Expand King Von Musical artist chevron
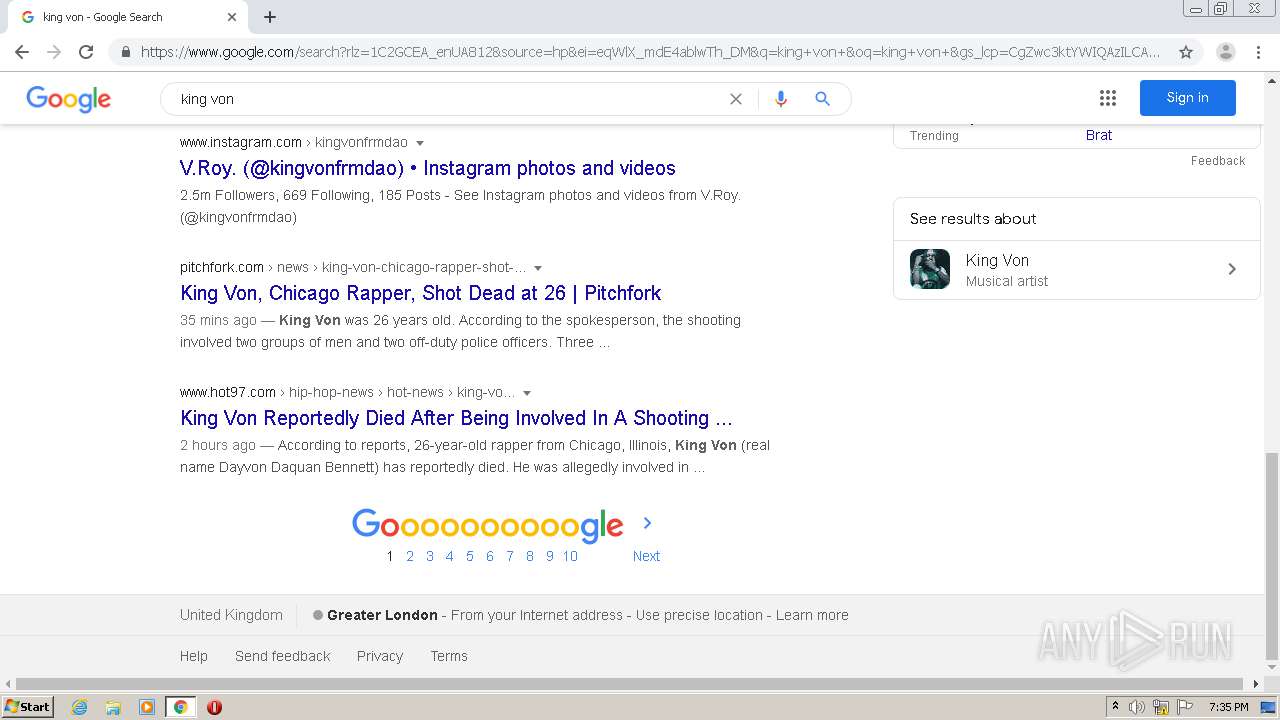Image resolution: width=1280 pixels, height=720 pixels. (x=1232, y=269)
